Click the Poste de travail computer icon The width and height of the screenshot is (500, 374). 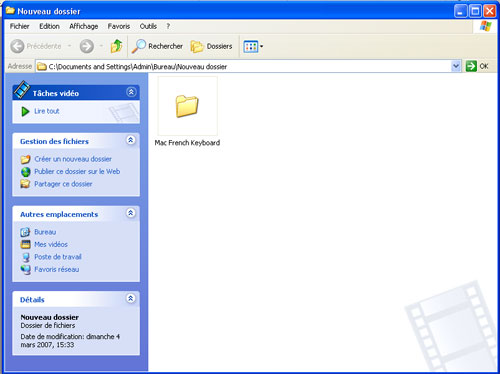[x=25, y=257]
